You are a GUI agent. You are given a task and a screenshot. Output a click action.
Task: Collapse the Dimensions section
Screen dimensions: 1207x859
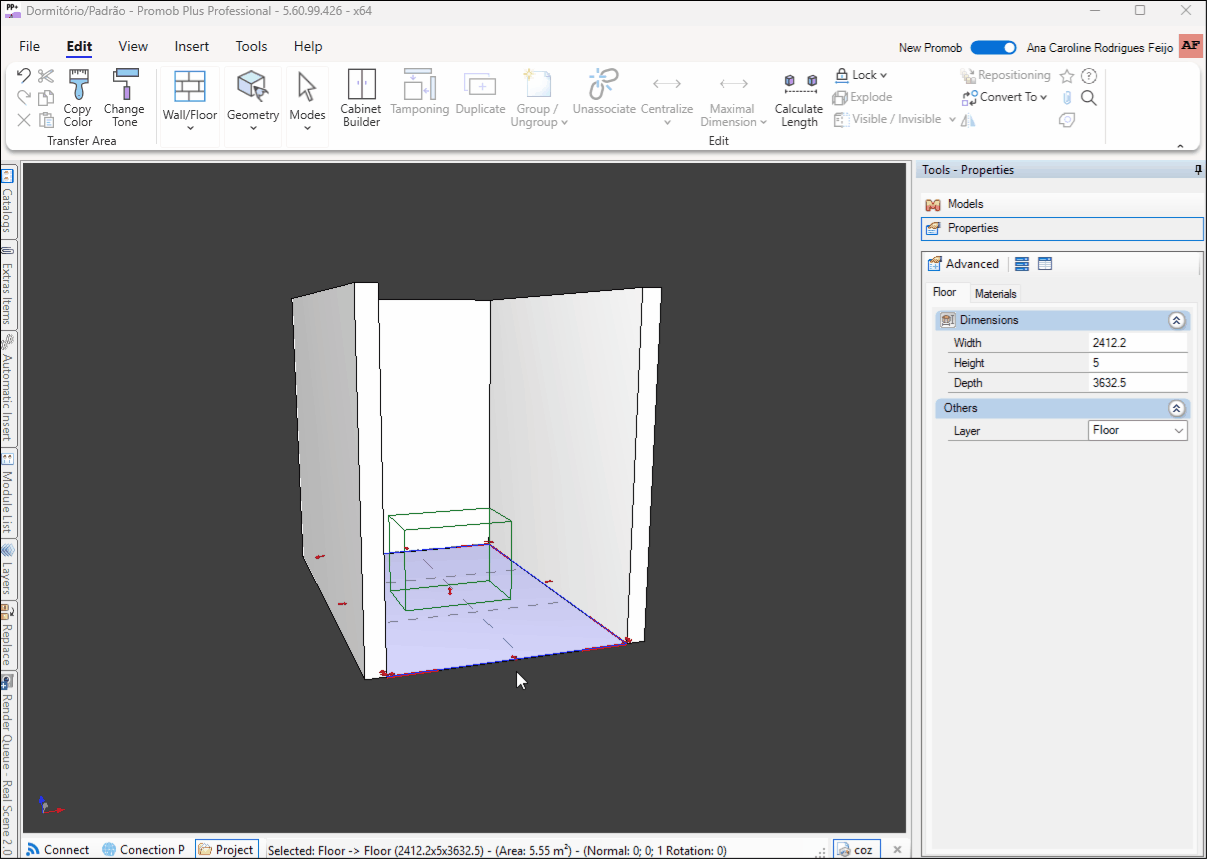pos(1176,321)
